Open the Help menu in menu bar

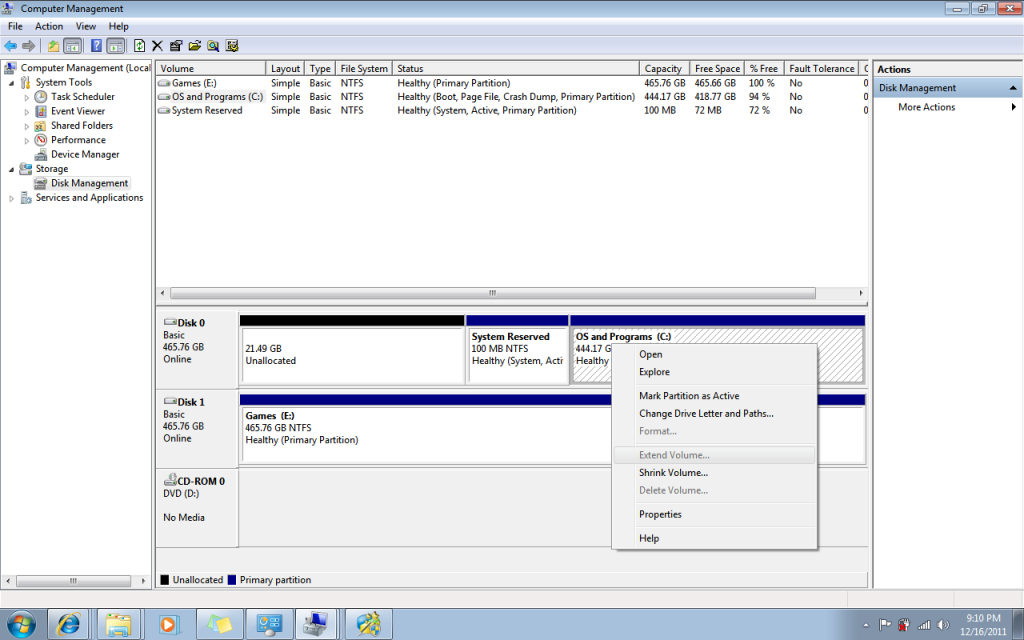118,27
